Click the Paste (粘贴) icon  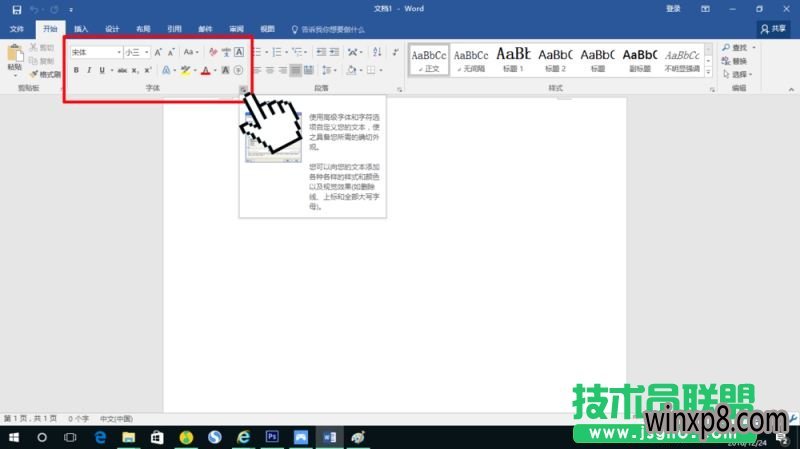[15, 54]
